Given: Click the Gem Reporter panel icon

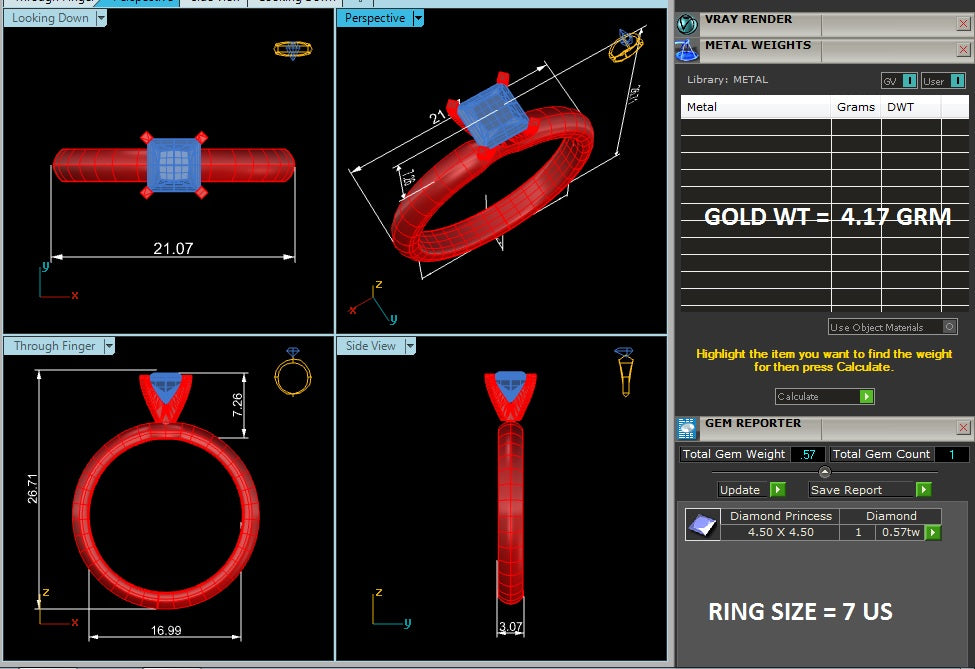Looking at the screenshot, I should click(x=687, y=428).
